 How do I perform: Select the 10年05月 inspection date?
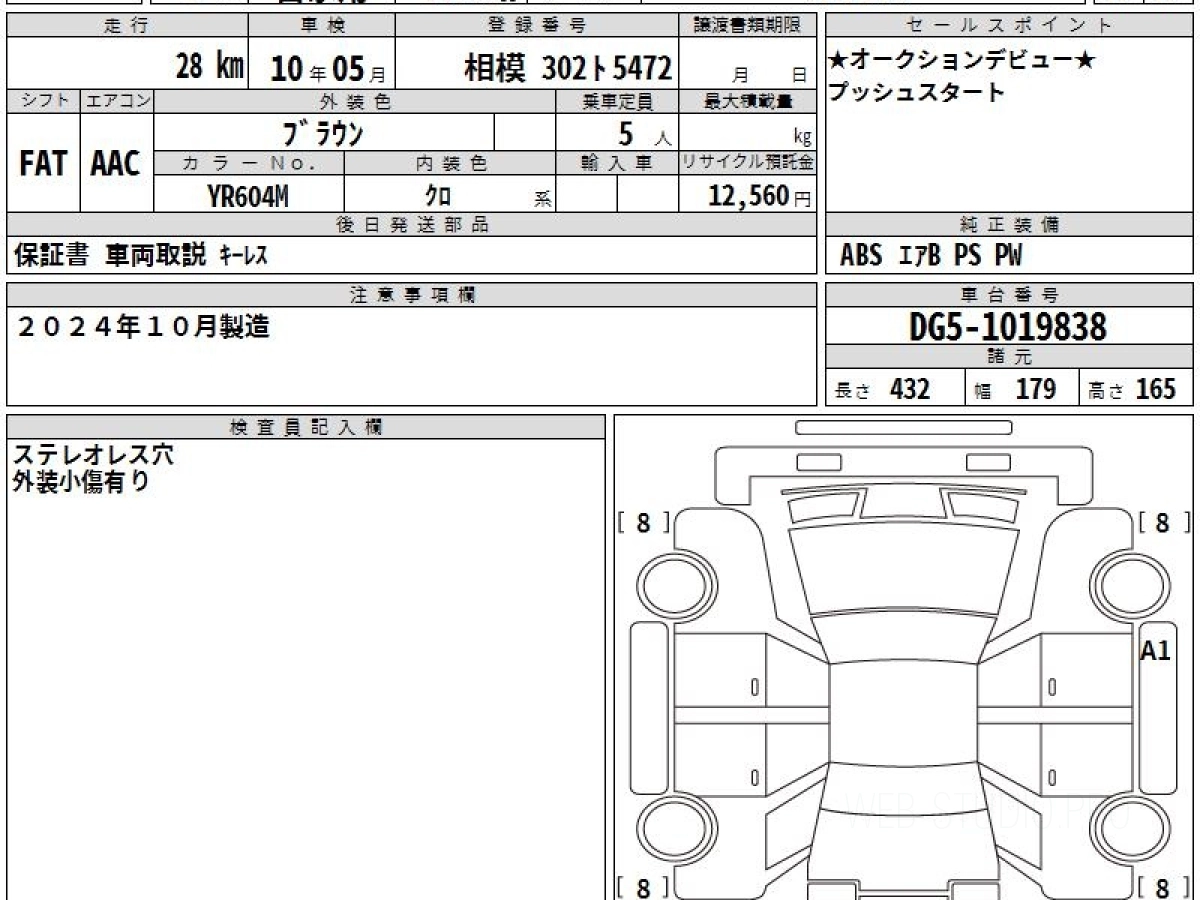[327, 69]
